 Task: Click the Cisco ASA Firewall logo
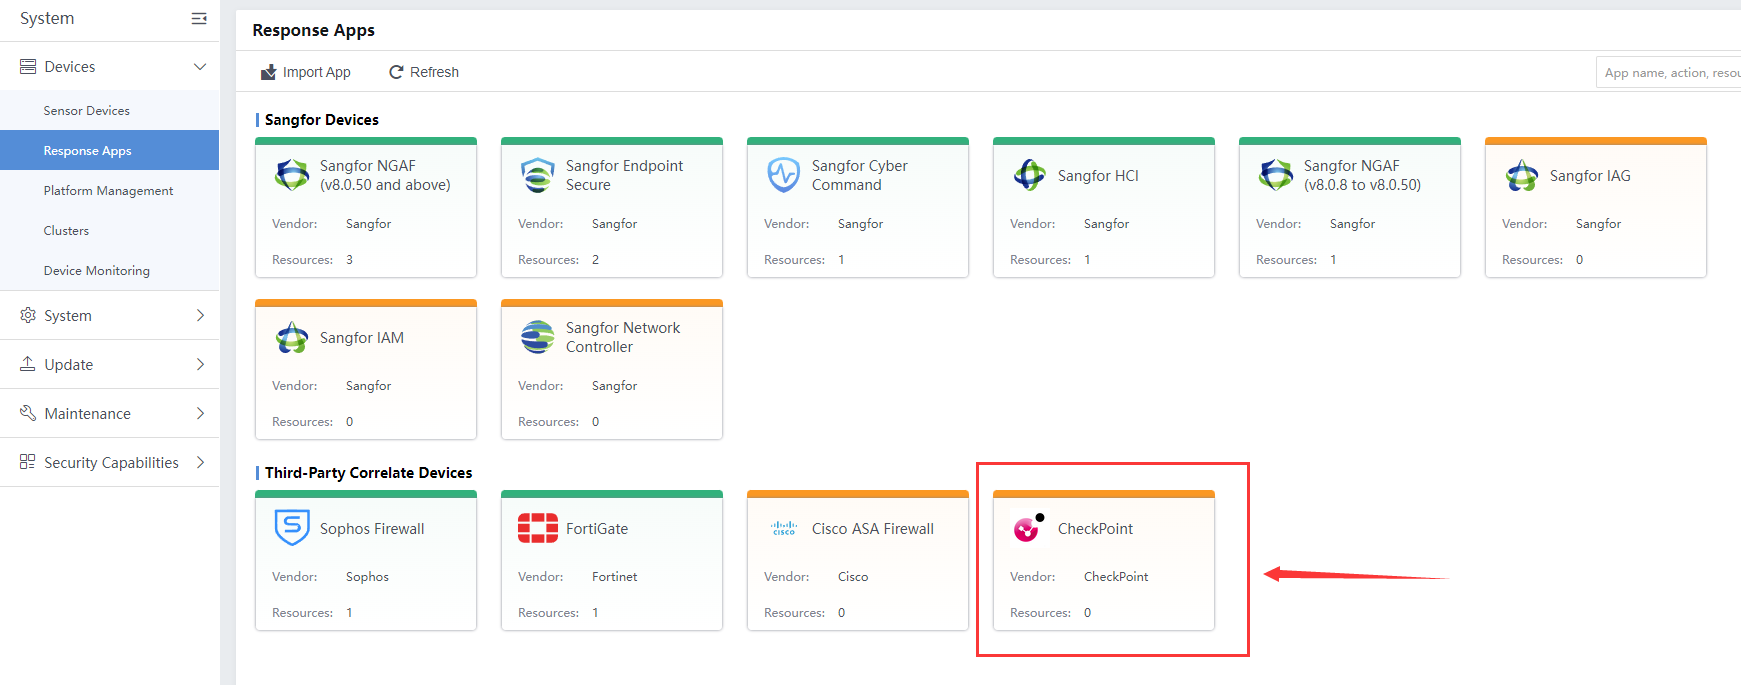[x=783, y=528]
